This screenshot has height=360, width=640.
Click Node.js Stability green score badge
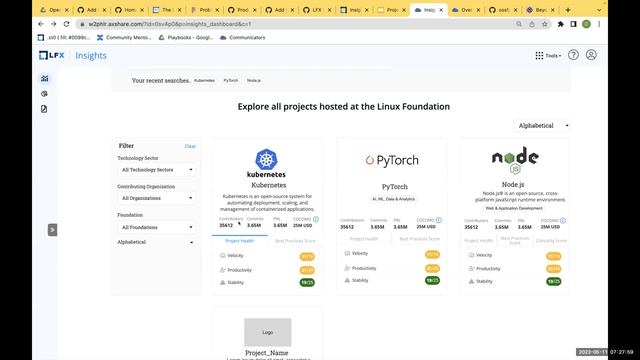pyautogui.click(x=553, y=281)
